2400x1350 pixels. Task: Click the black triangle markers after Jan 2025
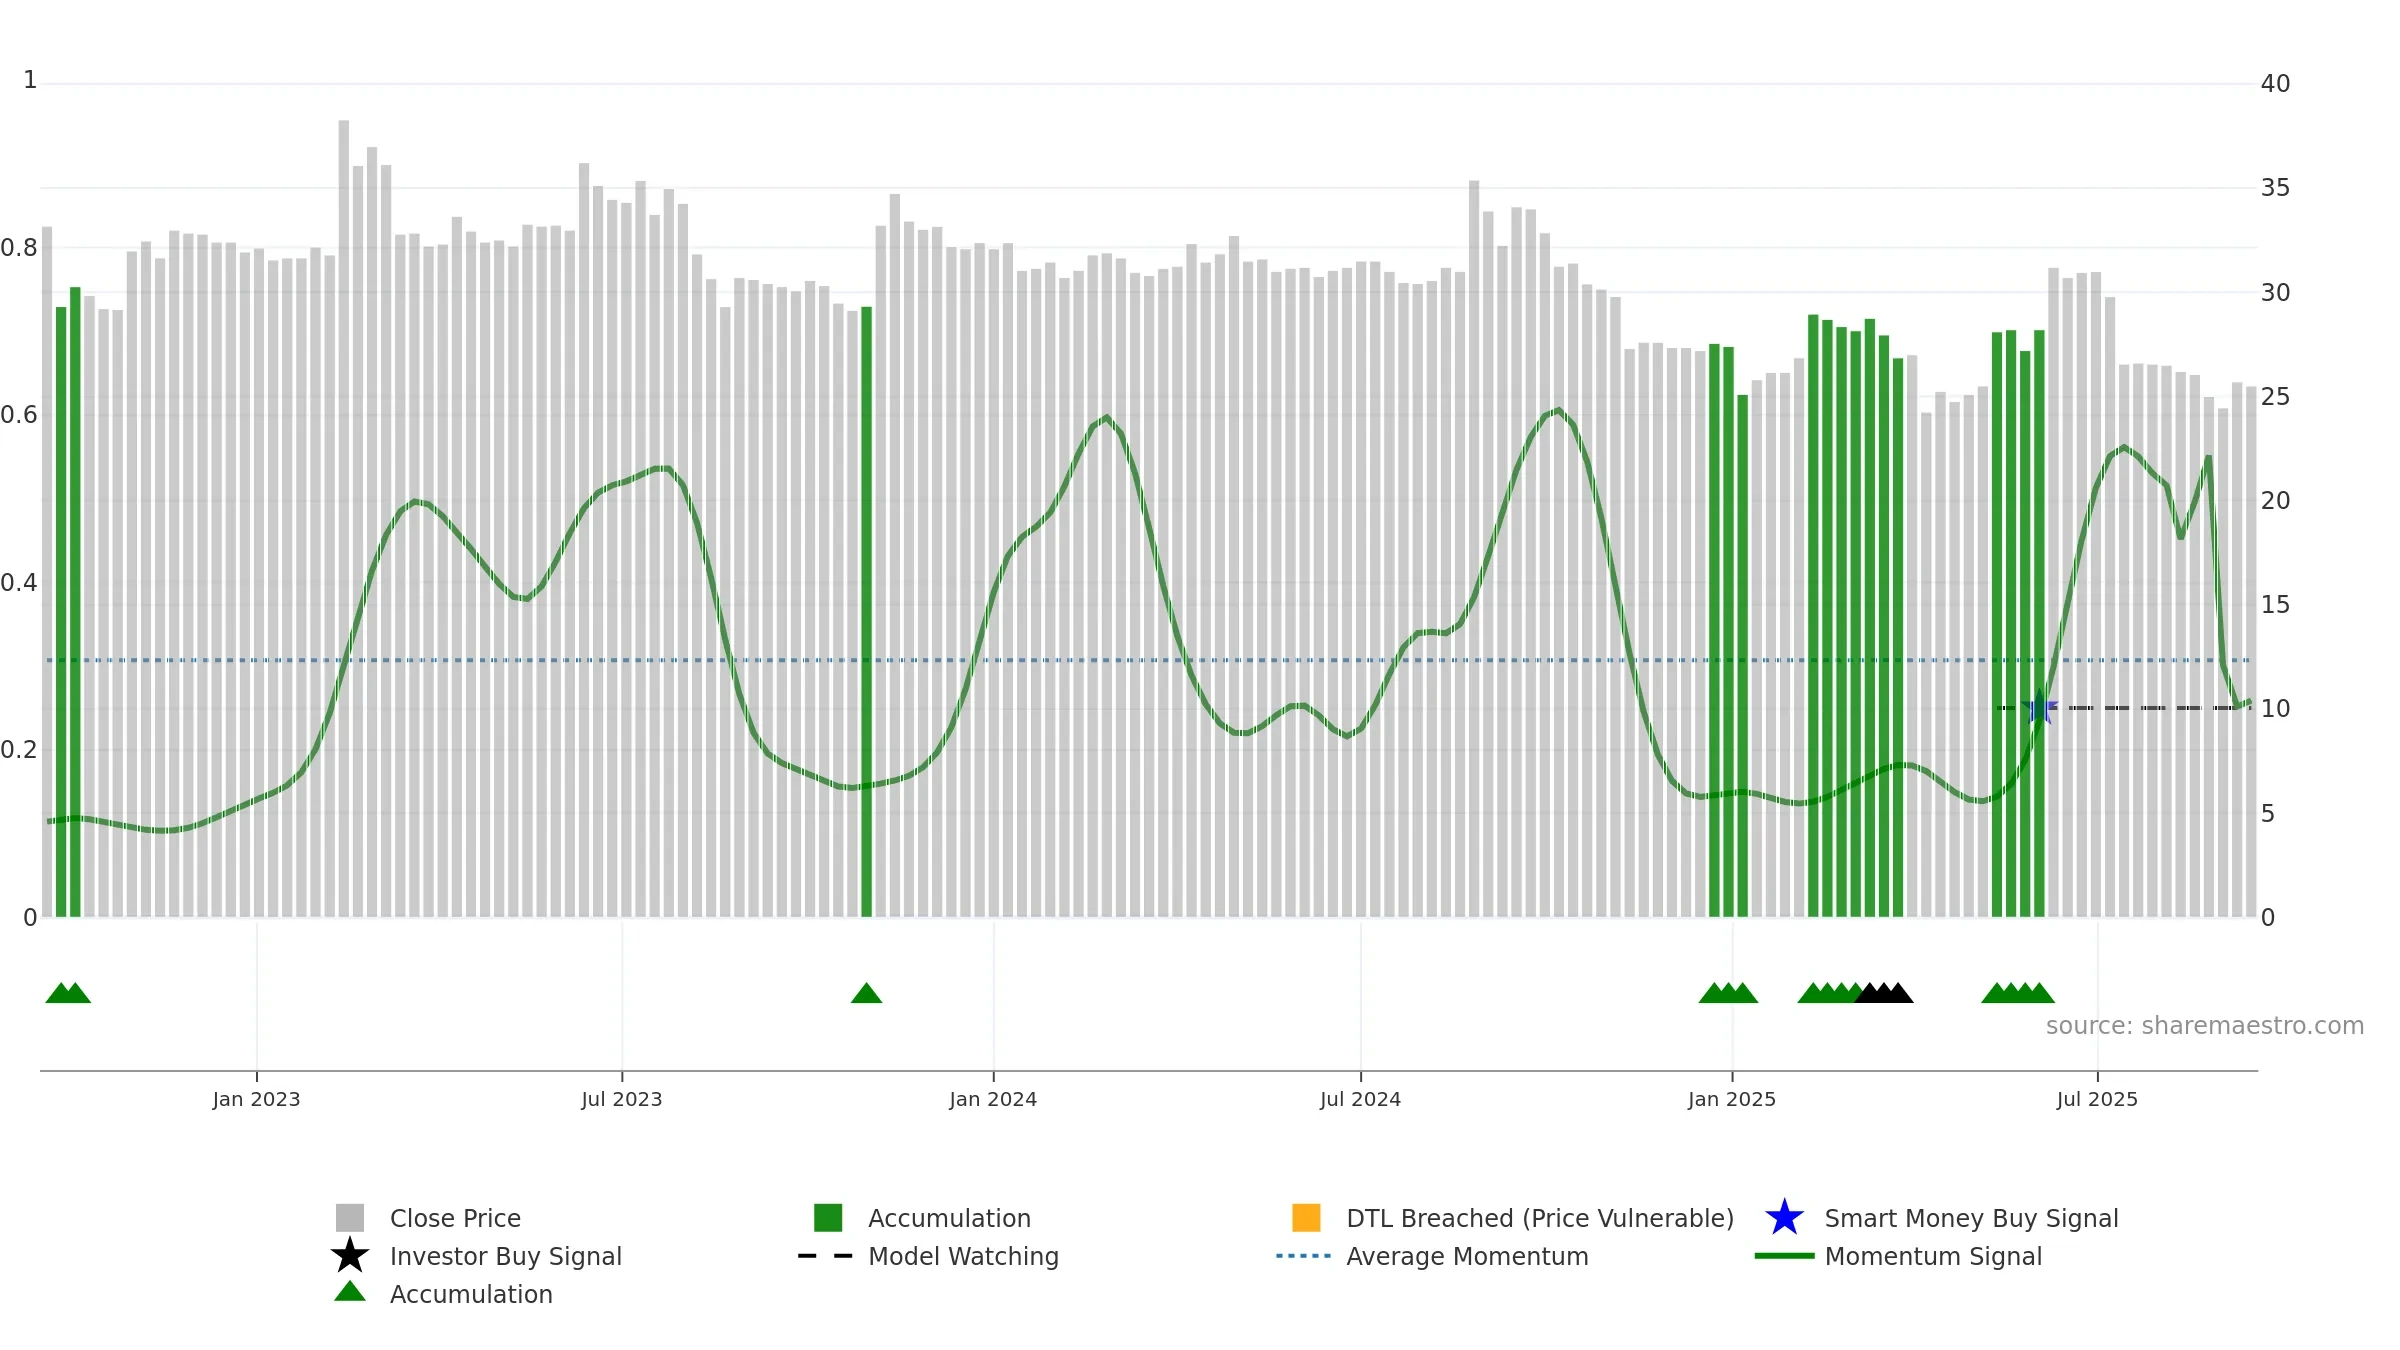tap(1884, 993)
